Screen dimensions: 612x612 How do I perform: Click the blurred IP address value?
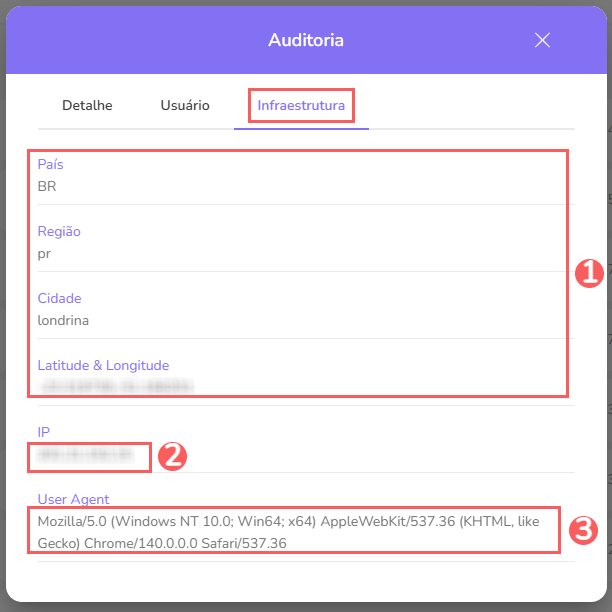[x=84, y=455]
